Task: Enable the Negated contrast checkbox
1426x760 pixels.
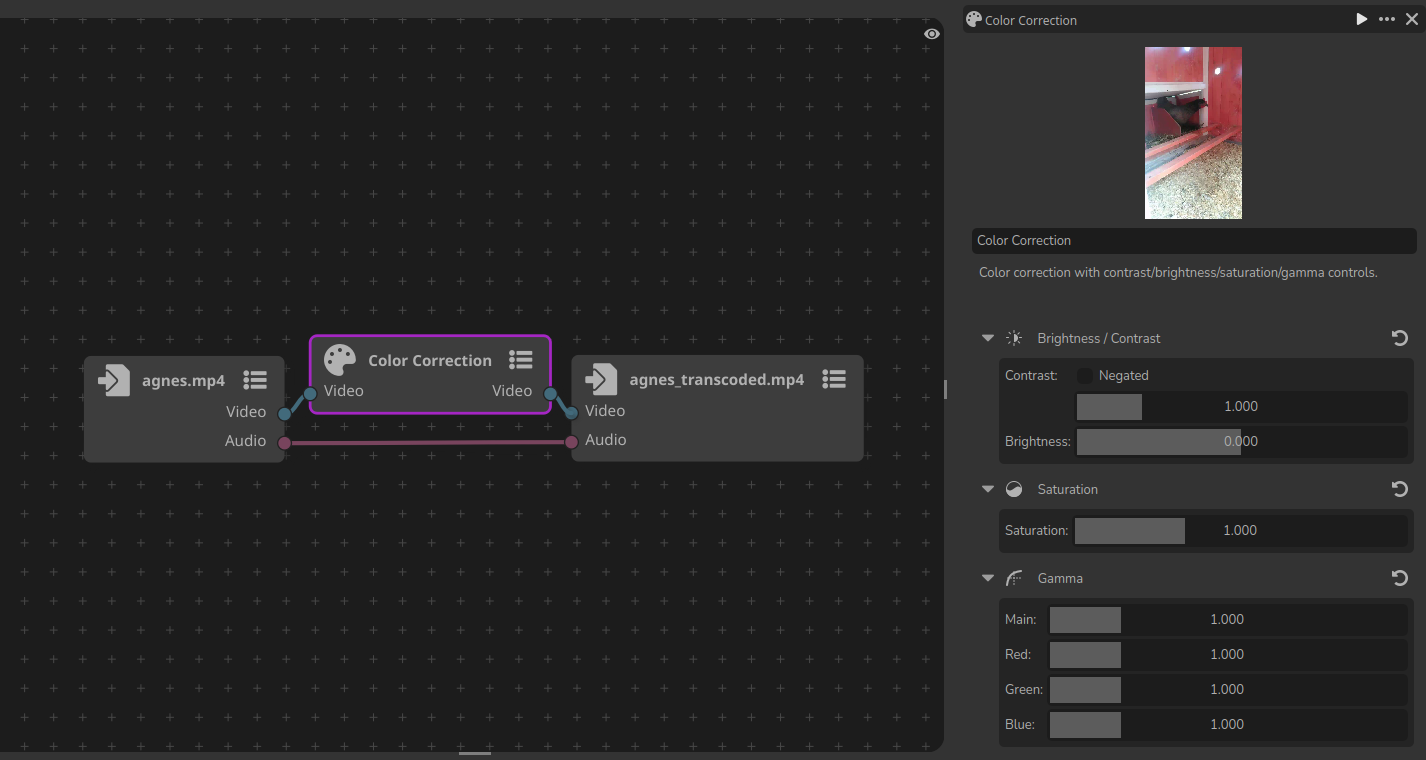Action: 1084,376
